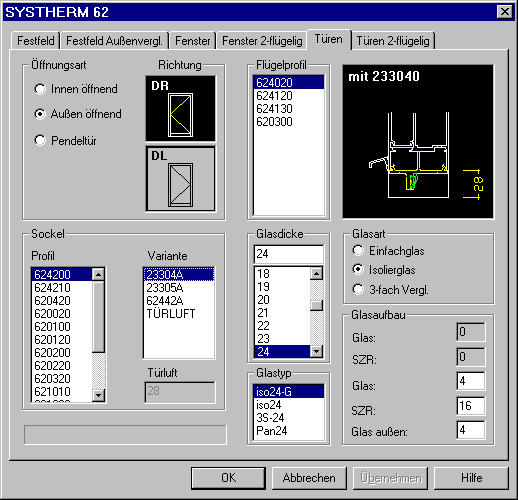
Task: Confirm with the OK button
Action: coord(228,478)
